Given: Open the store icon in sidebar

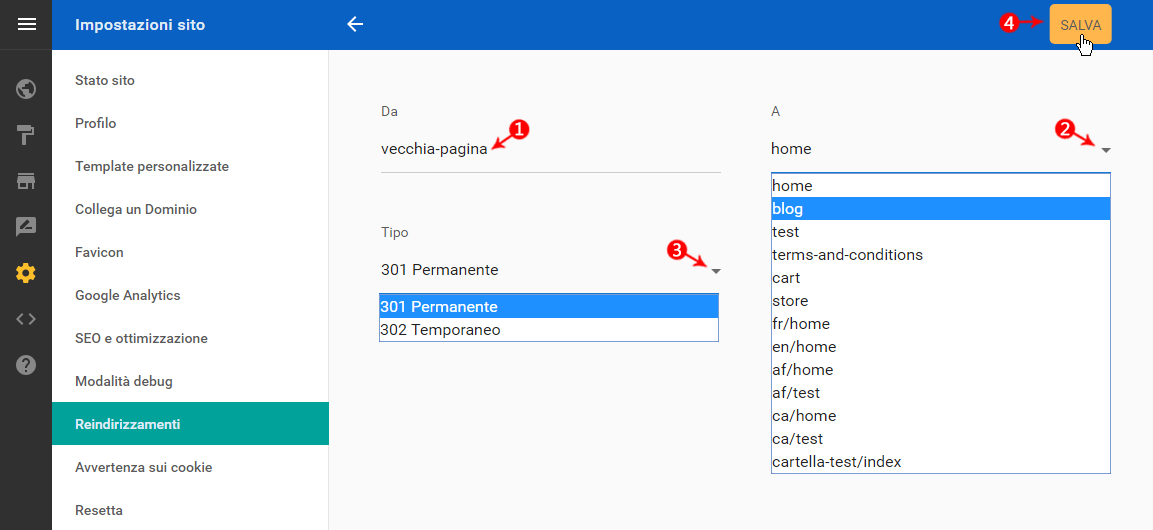Looking at the screenshot, I should [x=26, y=182].
